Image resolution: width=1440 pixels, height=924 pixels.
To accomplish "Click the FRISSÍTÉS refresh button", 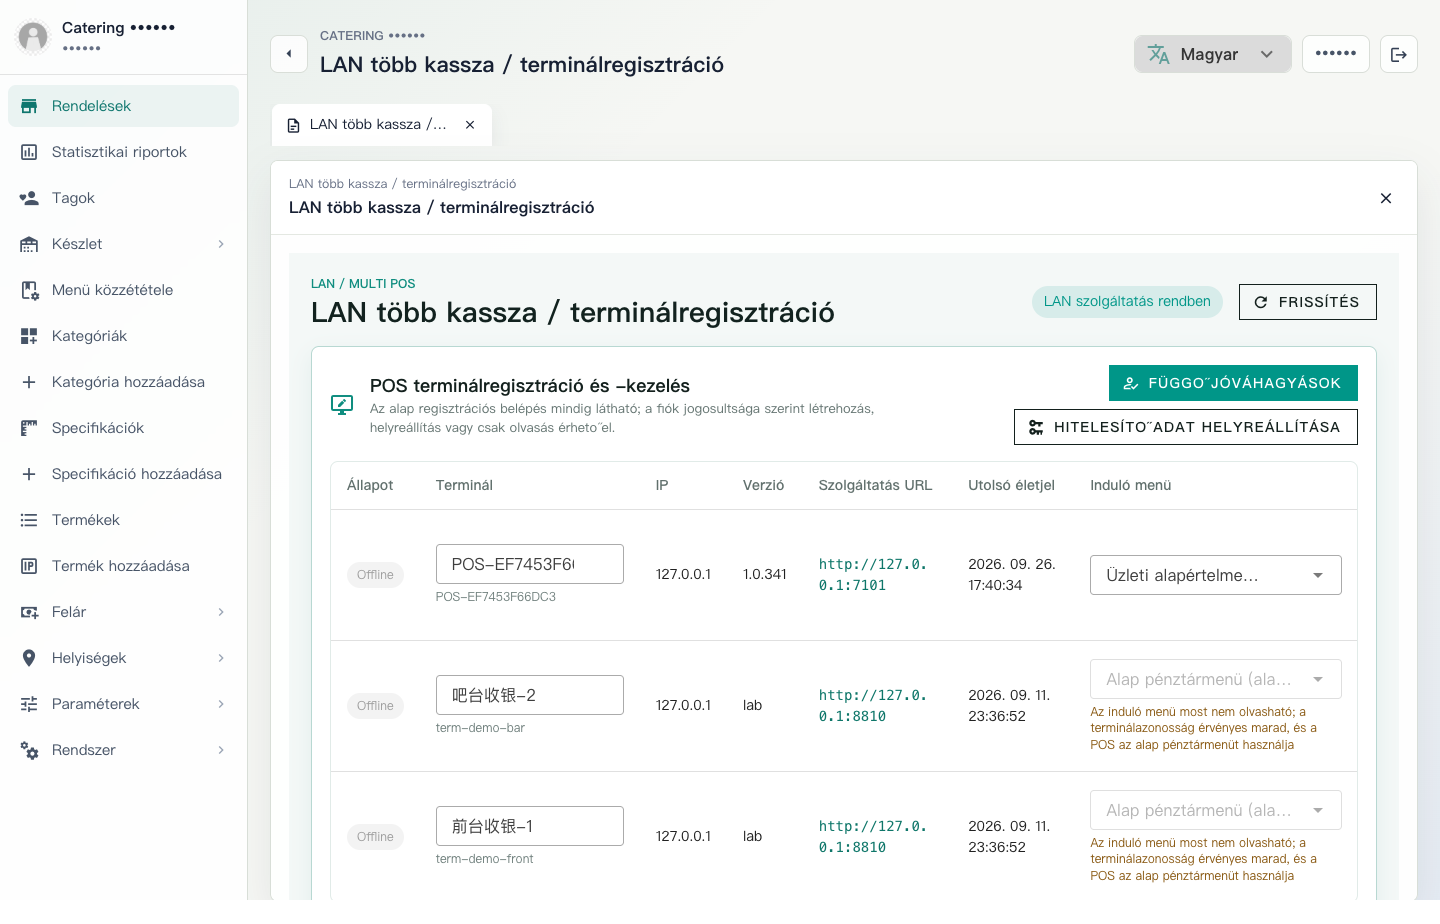I will pyautogui.click(x=1307, y=302).
